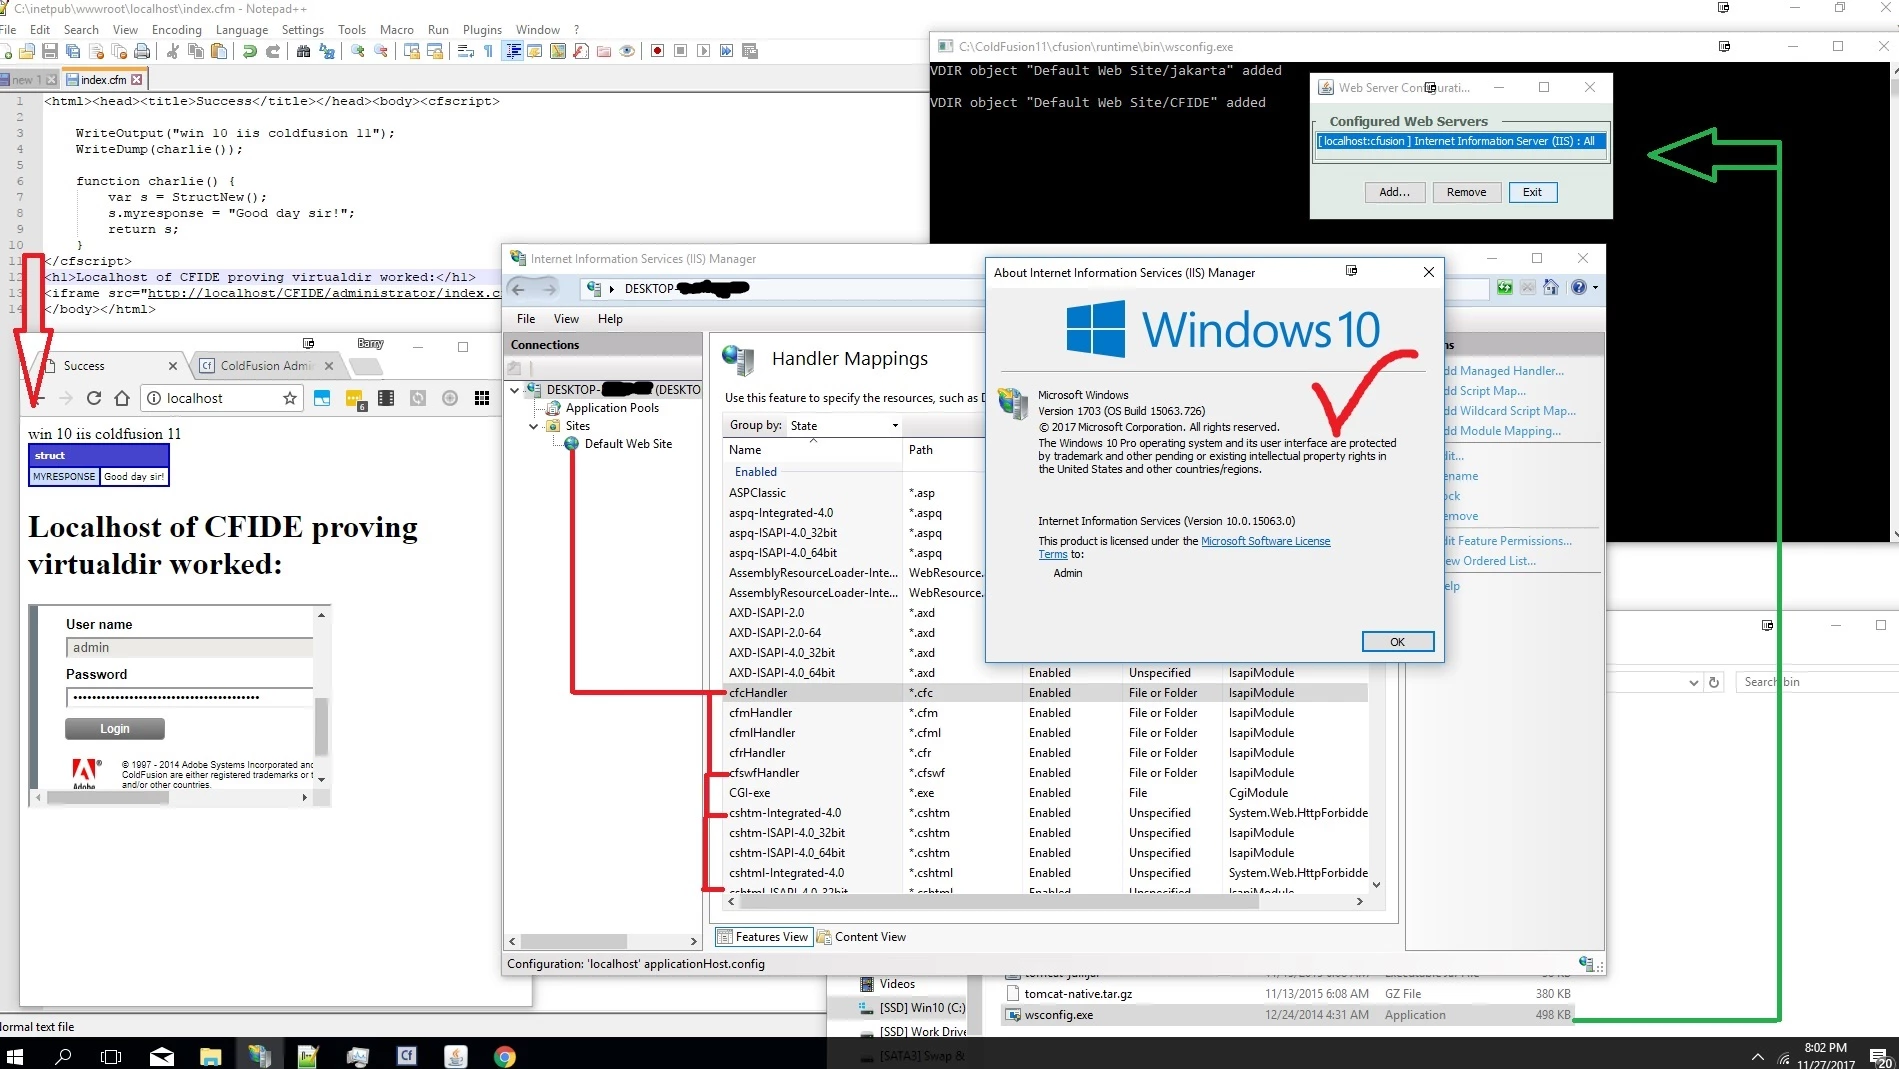1899x1069 pixels.
Task: Click the Start Recording macro icon
Action: coord(657,51)
